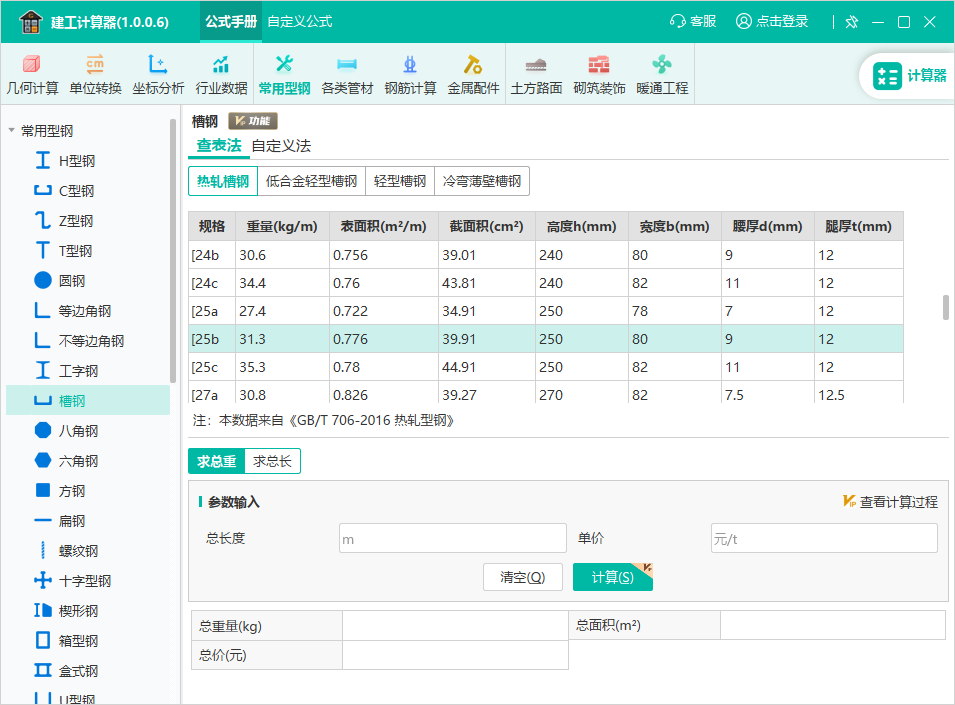Select 八角钢 octagonal steel item
The width and height of the screenshot is (955, 705).
click(88, 430)
